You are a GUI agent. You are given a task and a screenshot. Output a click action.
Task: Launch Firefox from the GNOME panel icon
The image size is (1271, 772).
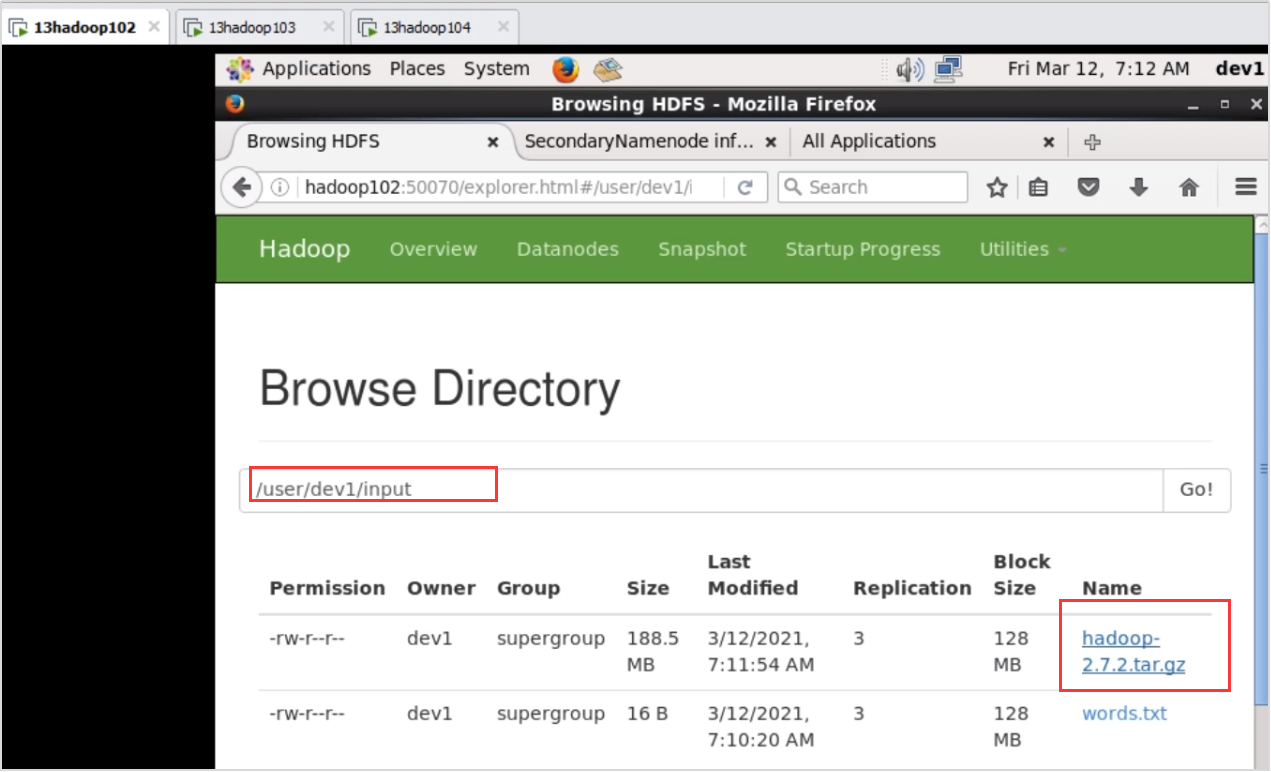pyautogui.click(x=565, y=69)
